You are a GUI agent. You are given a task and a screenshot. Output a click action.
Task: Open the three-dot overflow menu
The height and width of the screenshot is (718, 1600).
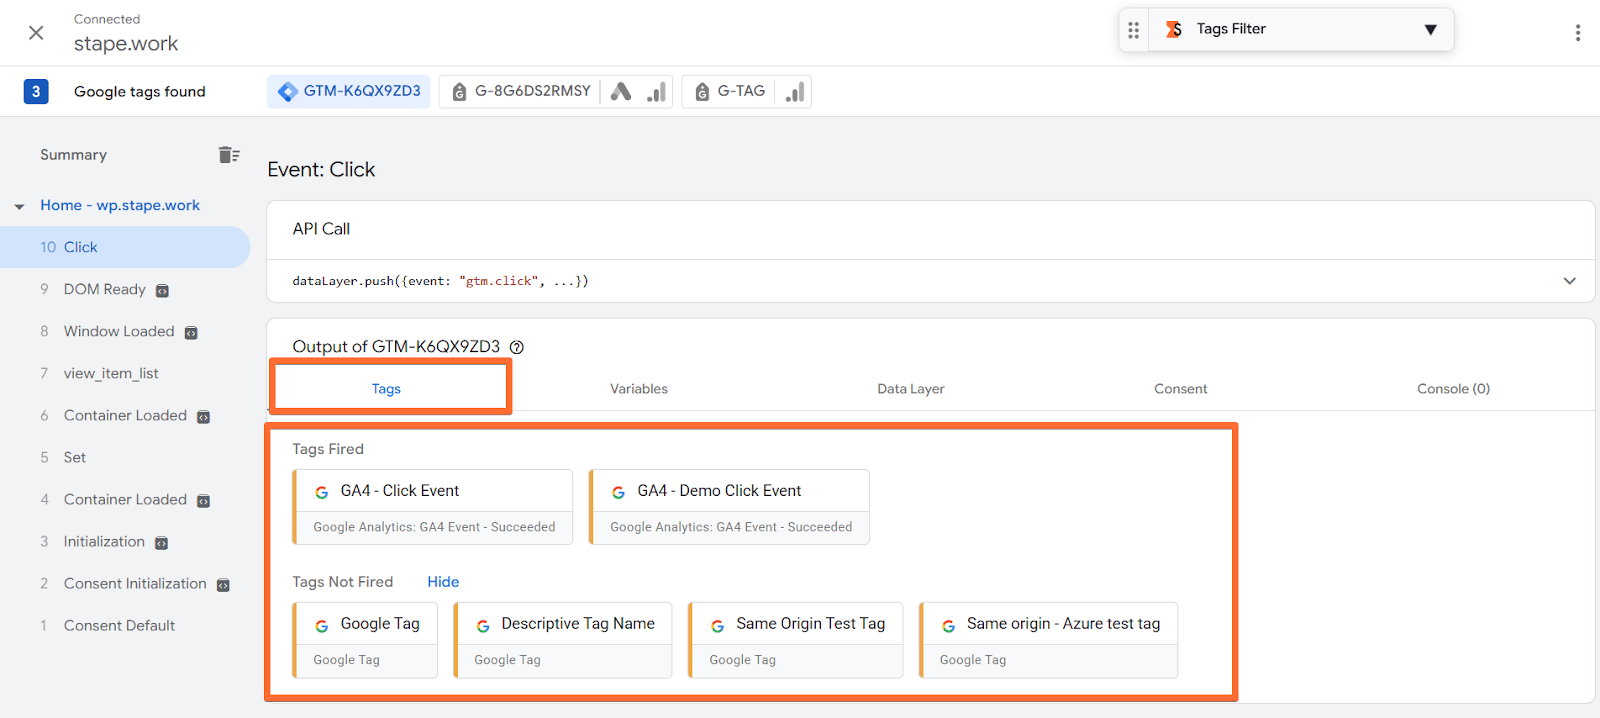pyautogui.click(x=1577, y=33)
